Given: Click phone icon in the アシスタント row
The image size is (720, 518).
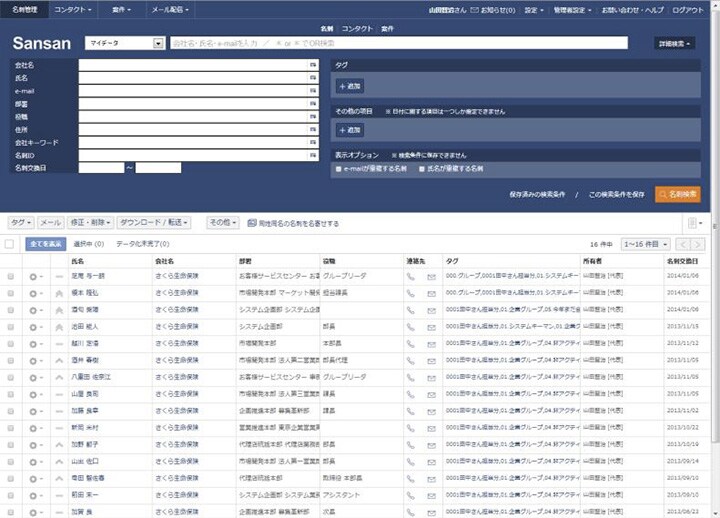Looking at the screenshot, I should (411, 495).
